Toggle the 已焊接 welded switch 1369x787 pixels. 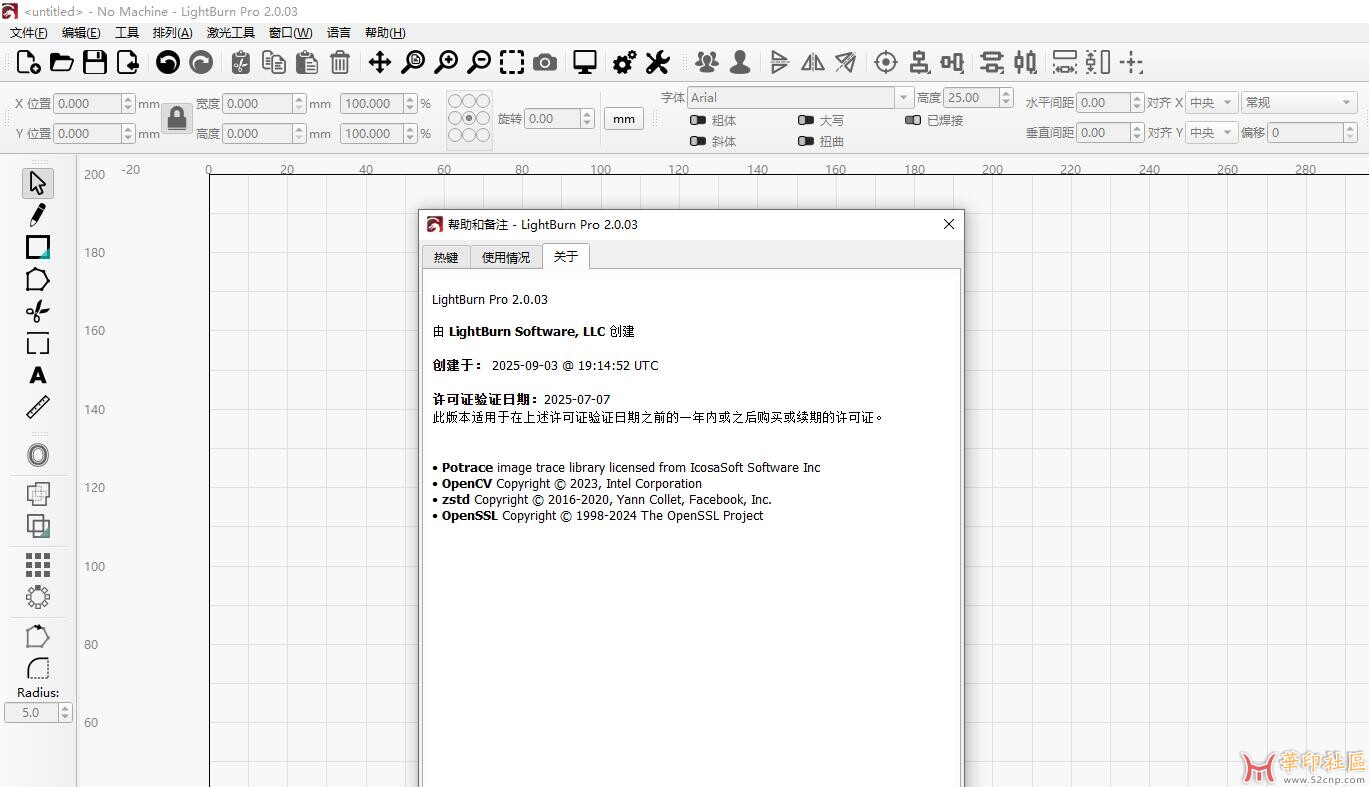coord(913,120)
